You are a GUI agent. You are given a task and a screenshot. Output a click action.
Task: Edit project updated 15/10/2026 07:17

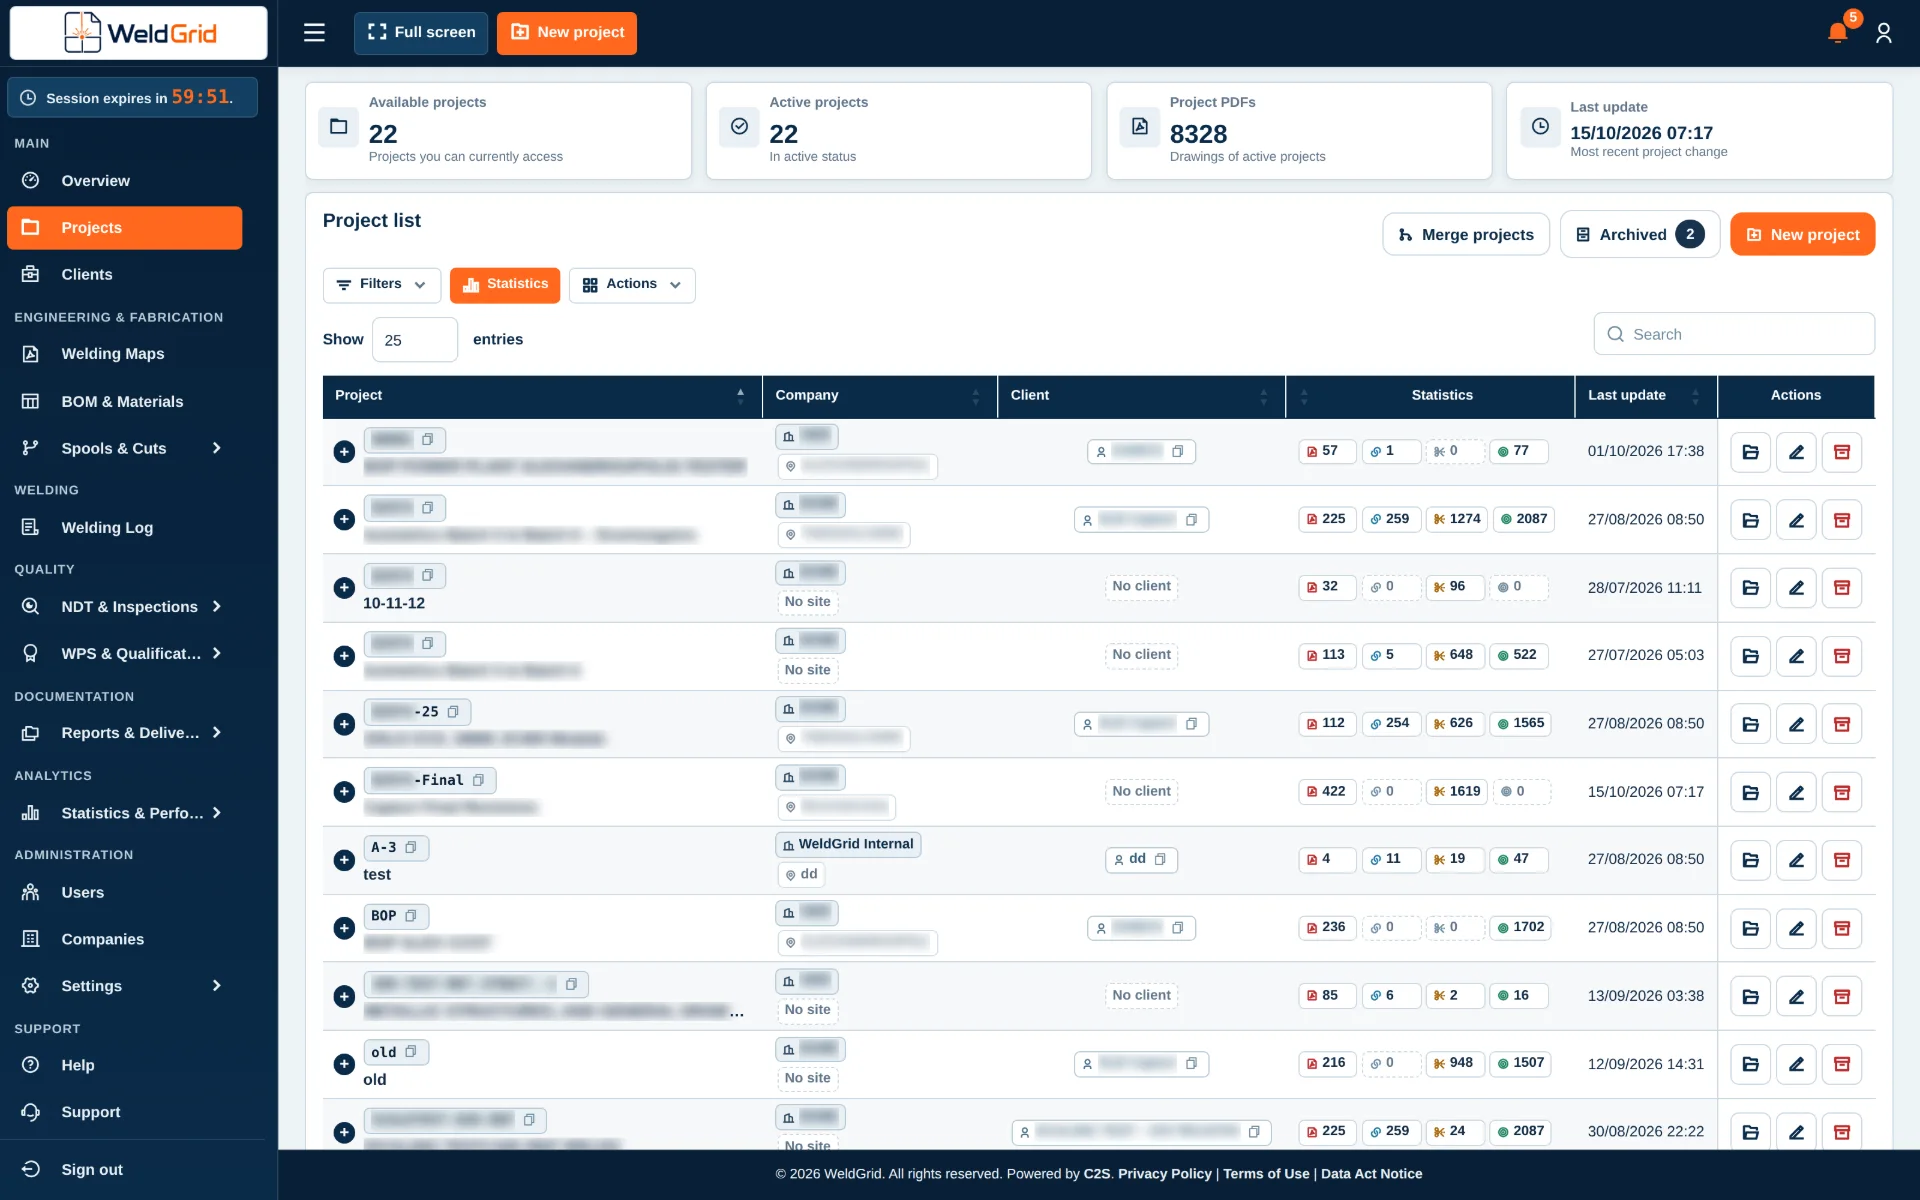(x=1796, y=792)
